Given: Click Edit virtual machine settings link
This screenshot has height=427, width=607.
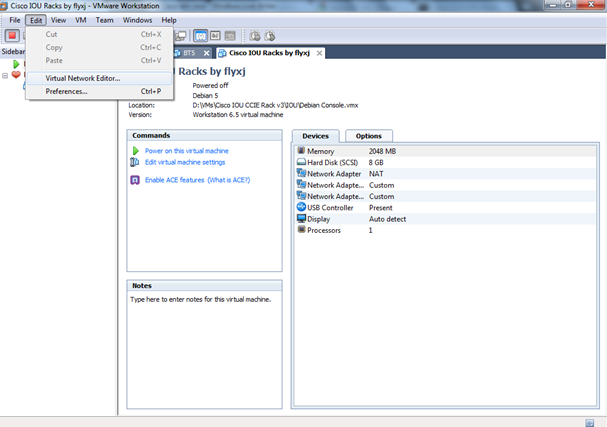Looking at the screenshot, I should (185, 162).
